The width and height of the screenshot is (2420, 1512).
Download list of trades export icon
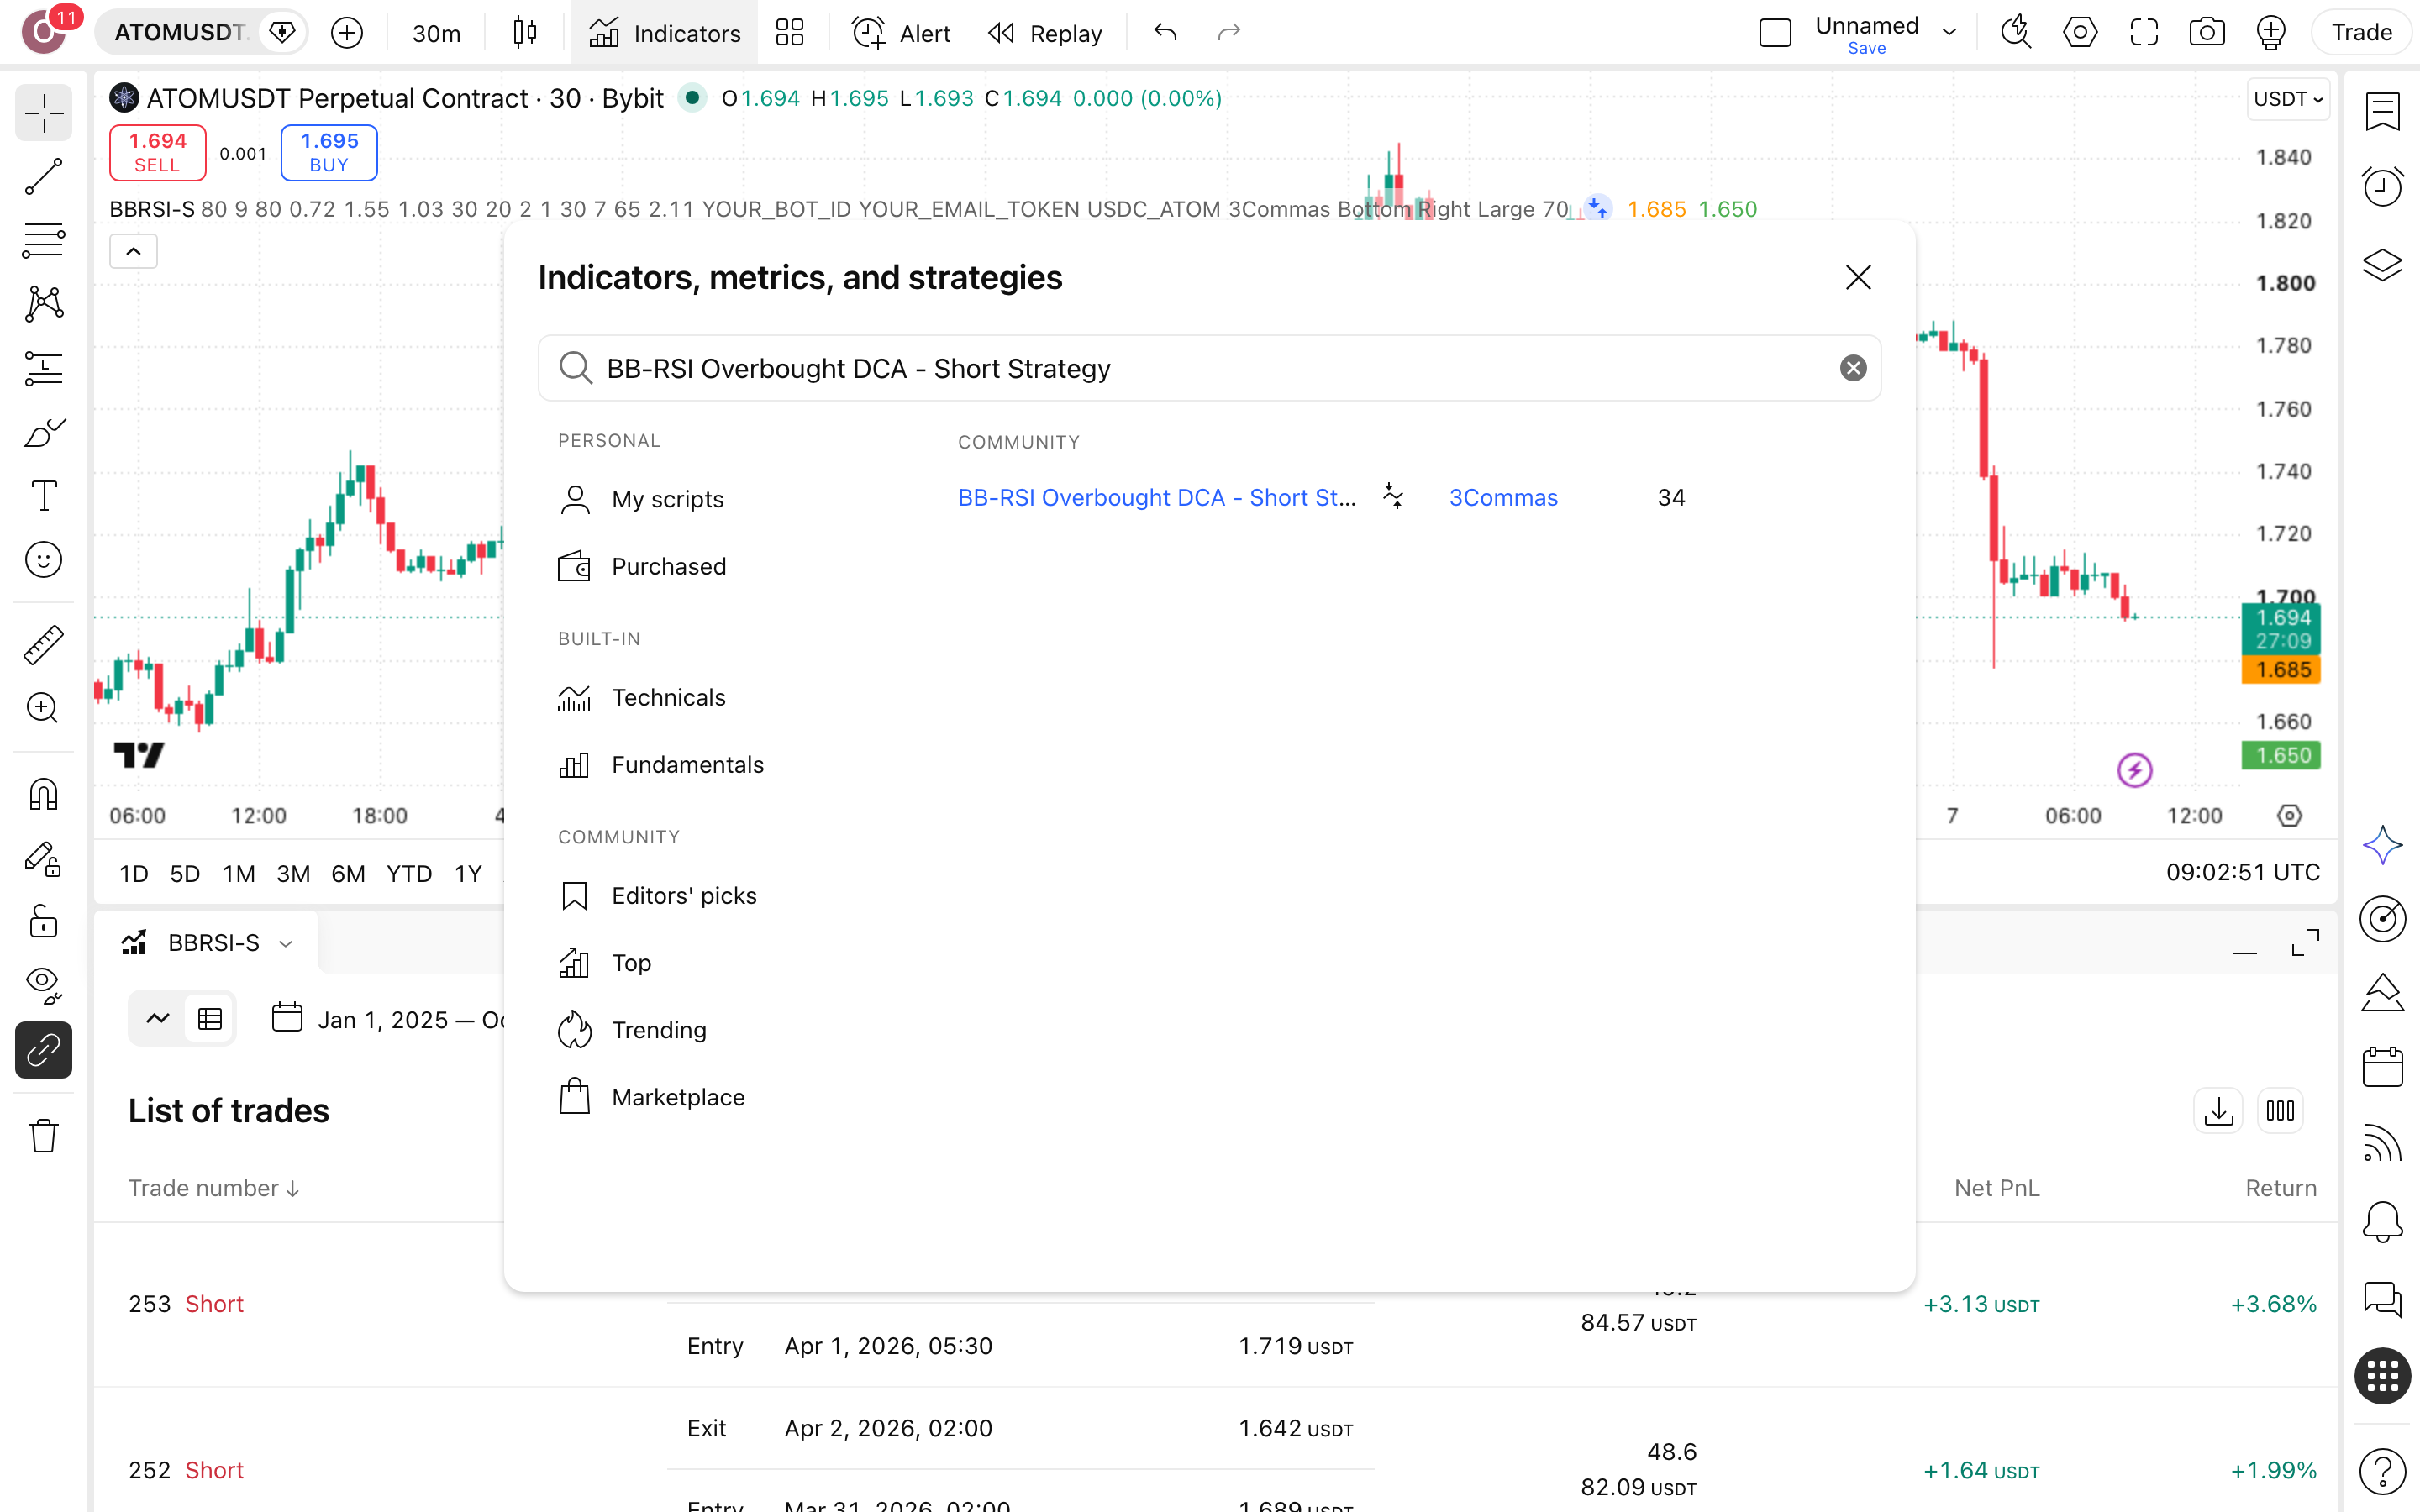pyautogui.click(x=2218, y=1111)
